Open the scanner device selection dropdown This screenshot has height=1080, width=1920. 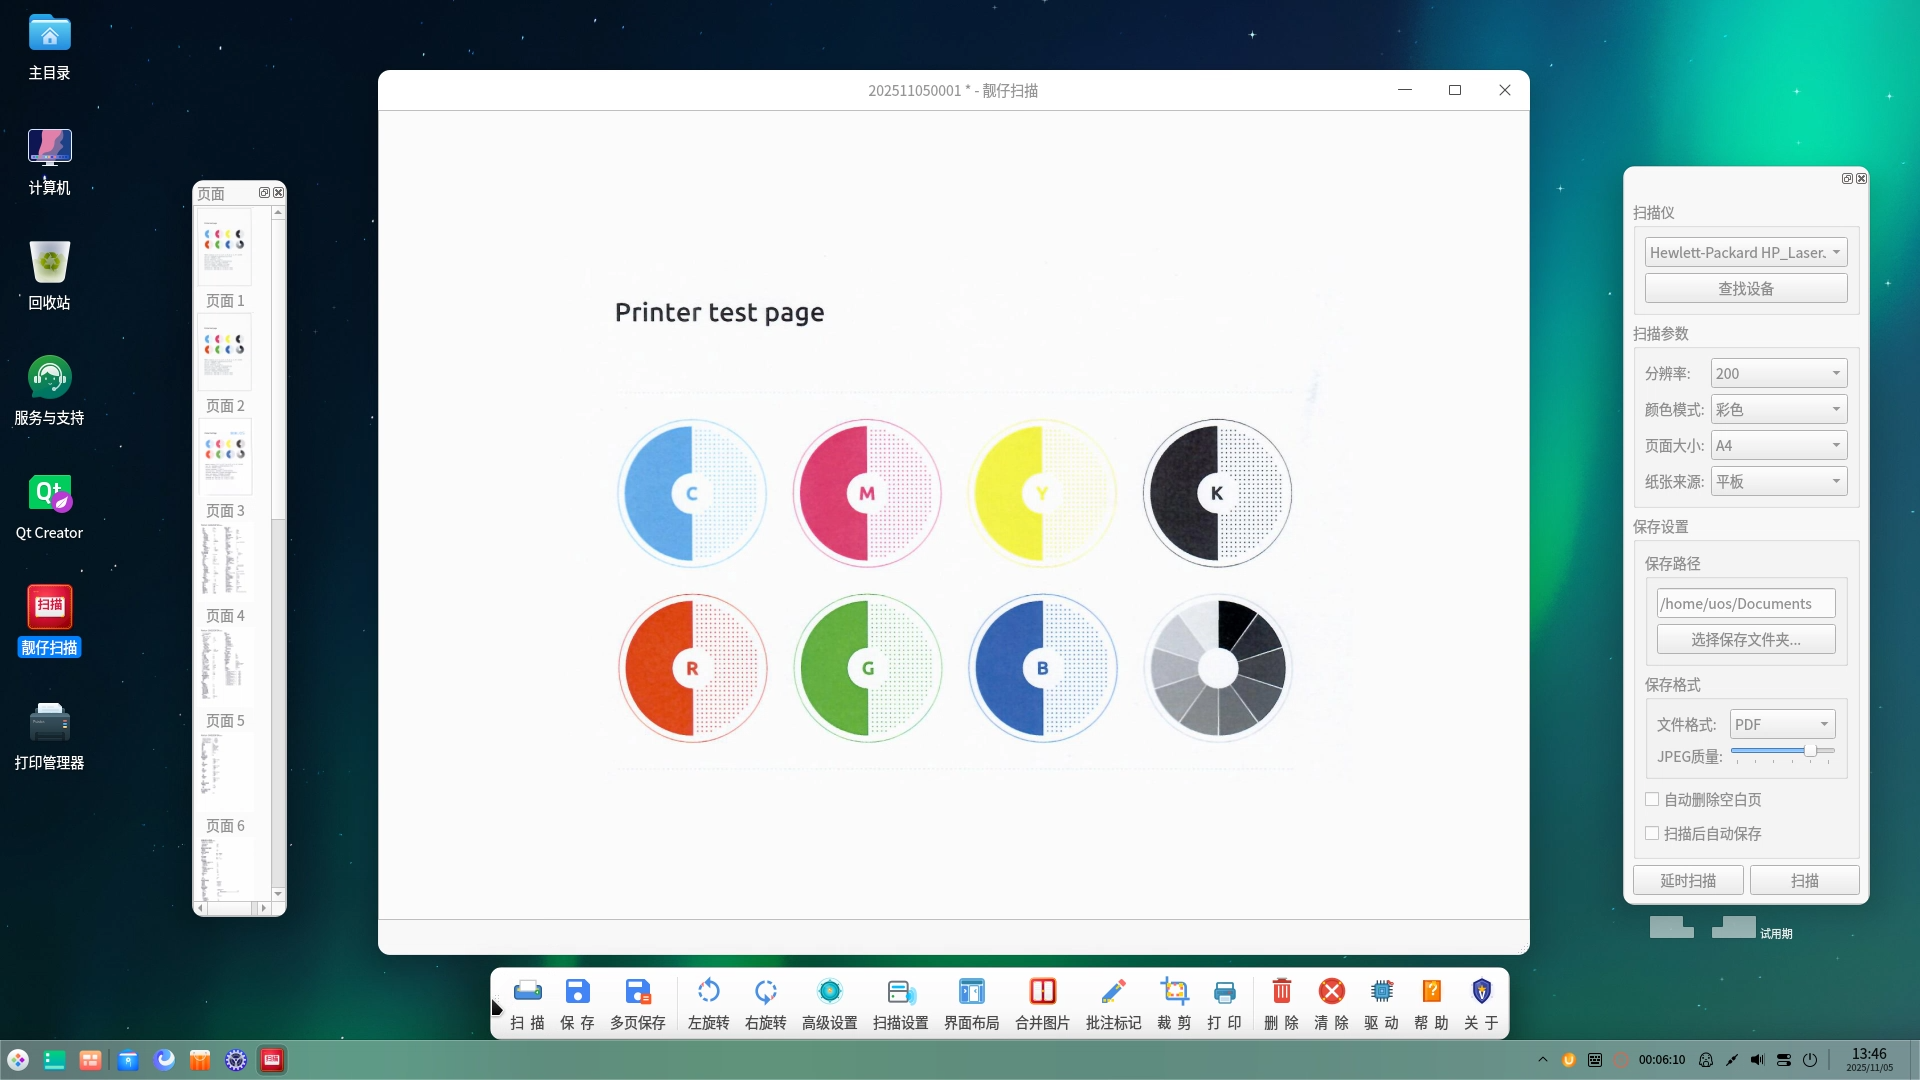(x=1745, y=252)
